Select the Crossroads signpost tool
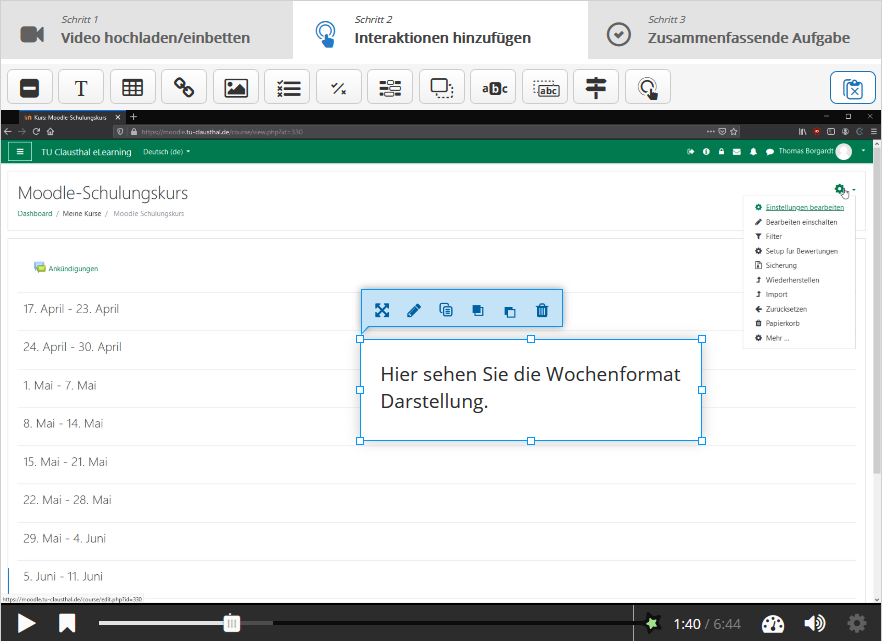Screen dimensions: 882x641 pyautogui.click(x=596, y=87)
